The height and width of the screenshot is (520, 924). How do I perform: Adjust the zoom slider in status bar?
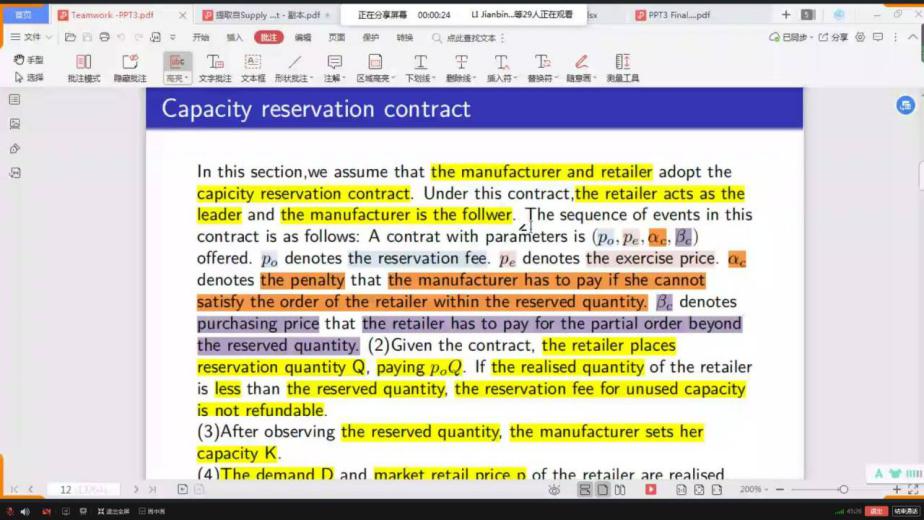843,489
